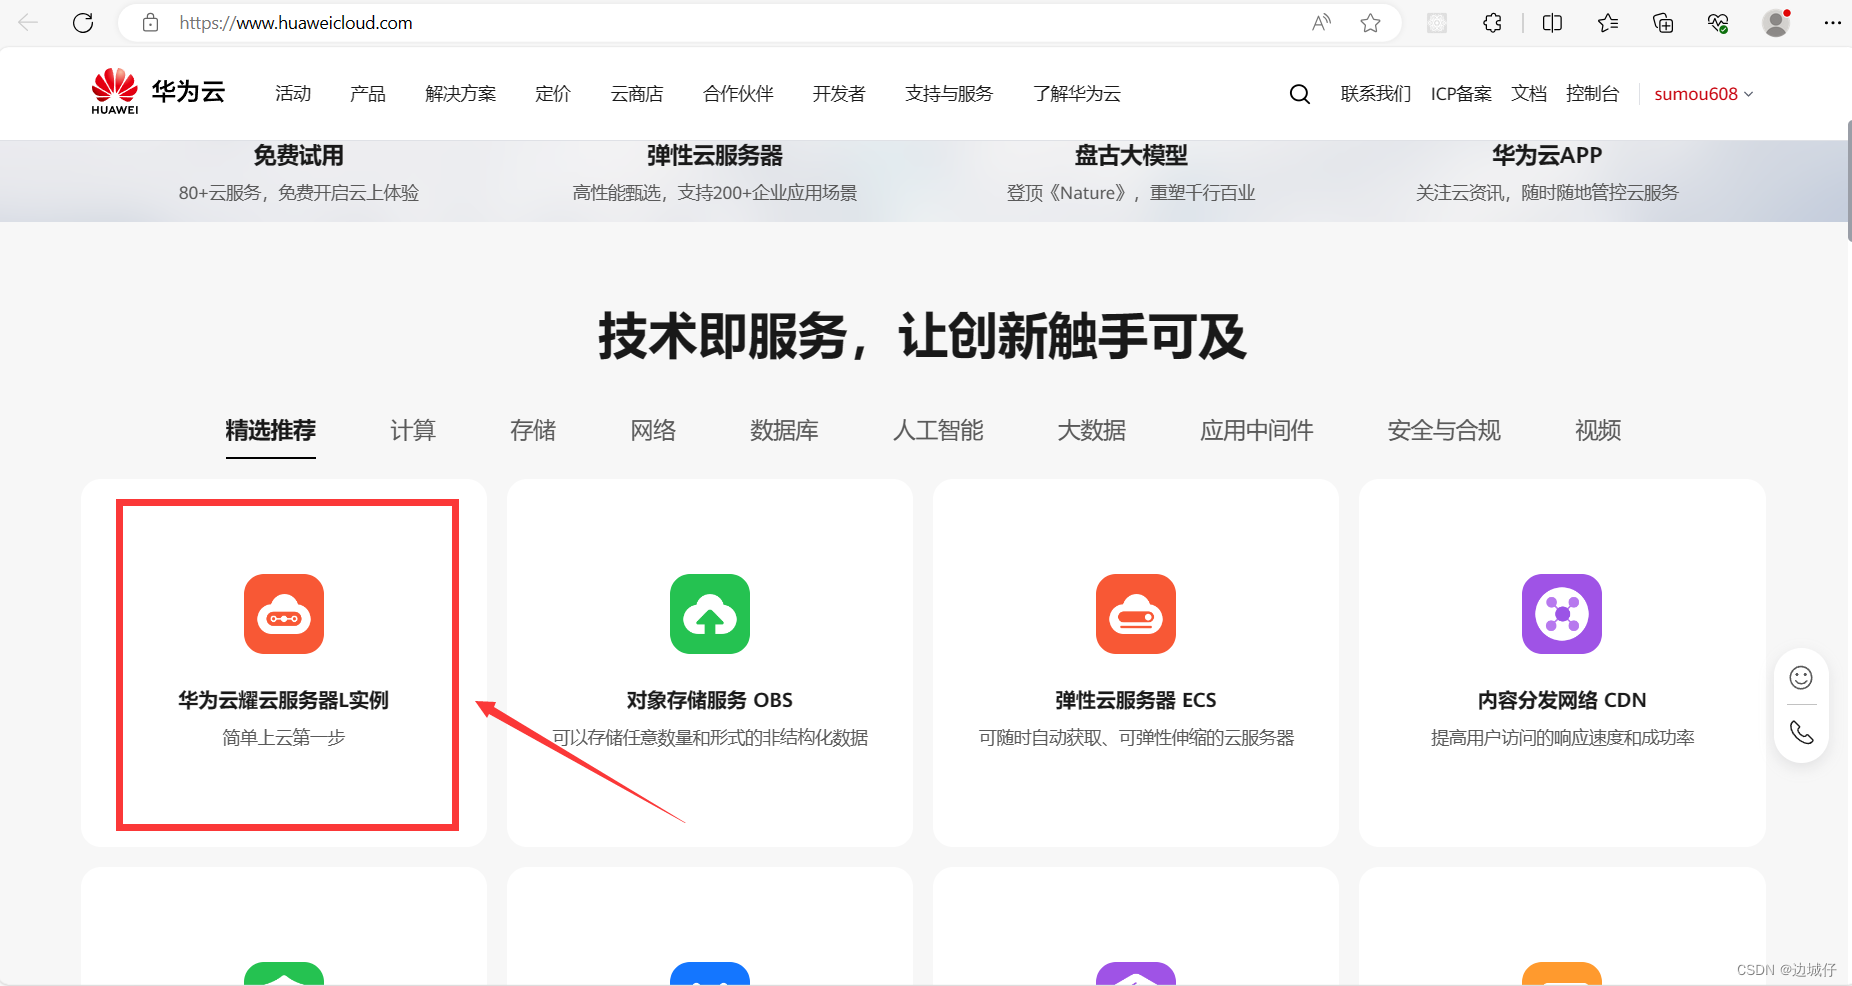Open the 合作伙伴 menu

[x=738, y=94]
